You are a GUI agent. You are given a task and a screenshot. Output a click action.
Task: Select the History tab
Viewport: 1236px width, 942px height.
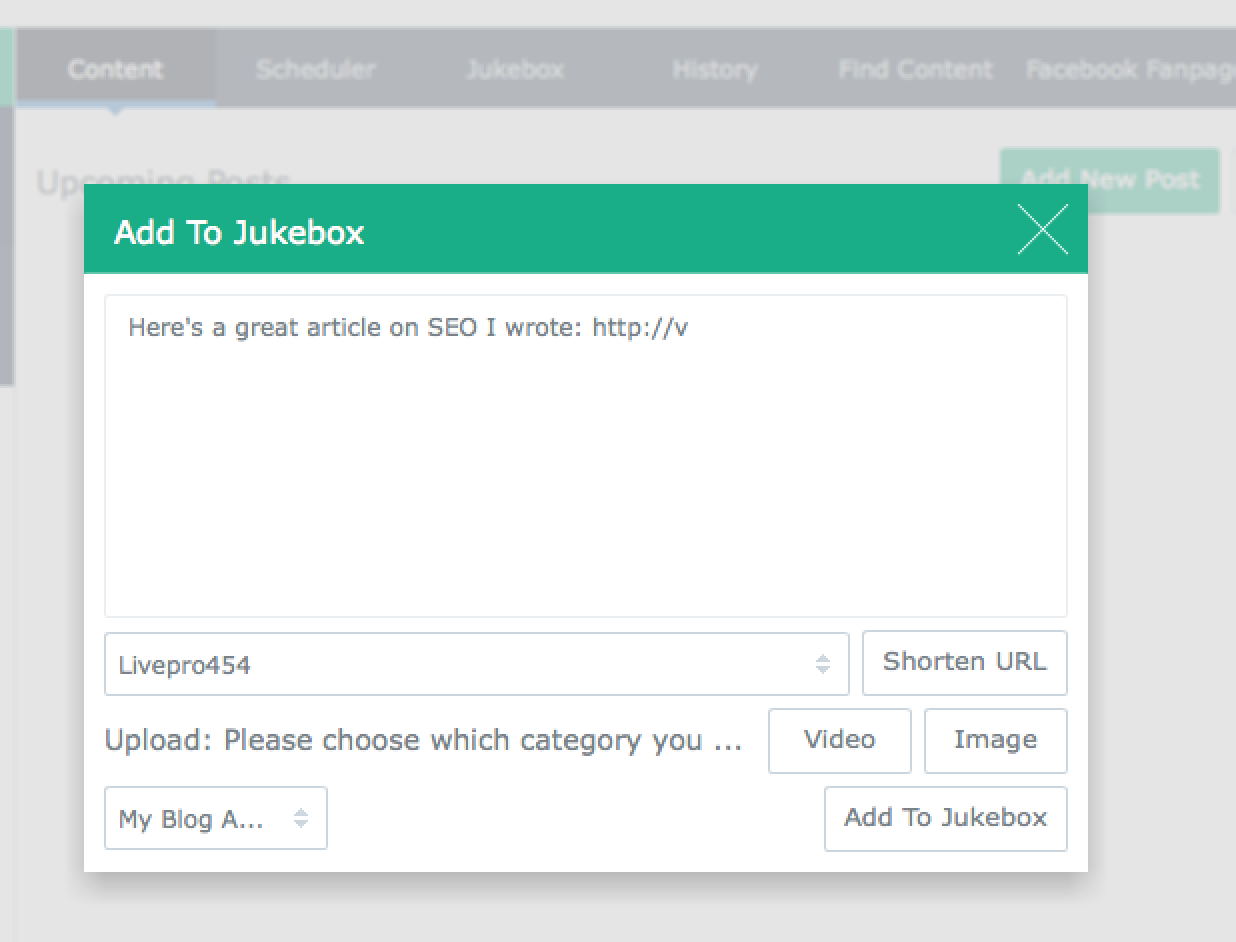point(714,70)
